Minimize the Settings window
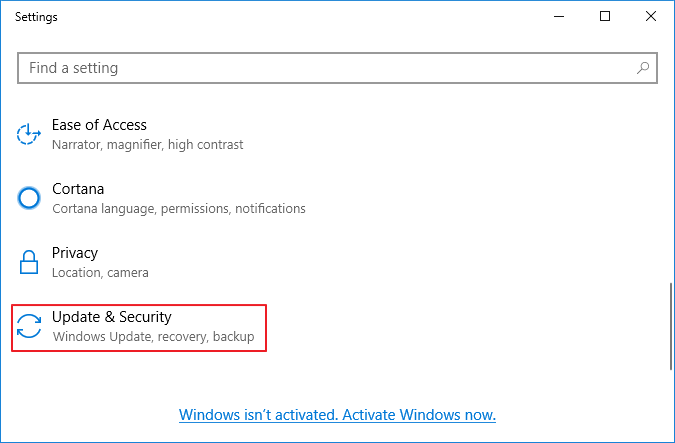Viewport: 675px width, 443px height. [x=558, y=17]
